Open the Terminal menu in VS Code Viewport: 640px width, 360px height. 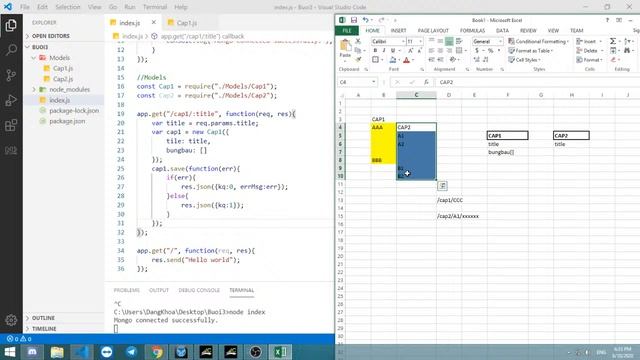pyautogui.click(x=155, y=7)
